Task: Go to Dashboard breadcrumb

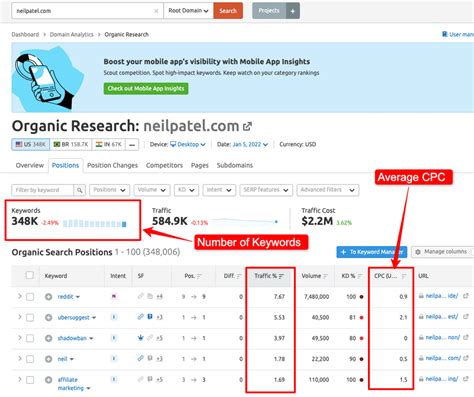Action: (x=25, y=34)
